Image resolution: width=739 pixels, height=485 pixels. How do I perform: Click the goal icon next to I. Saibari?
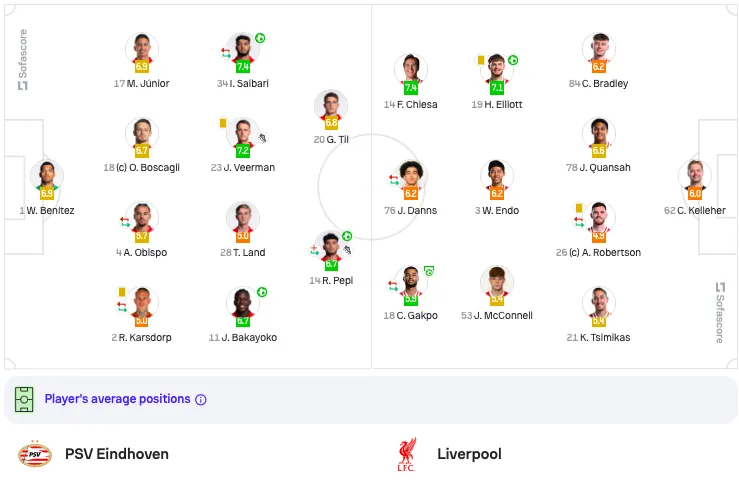click(x=260, y=38)
